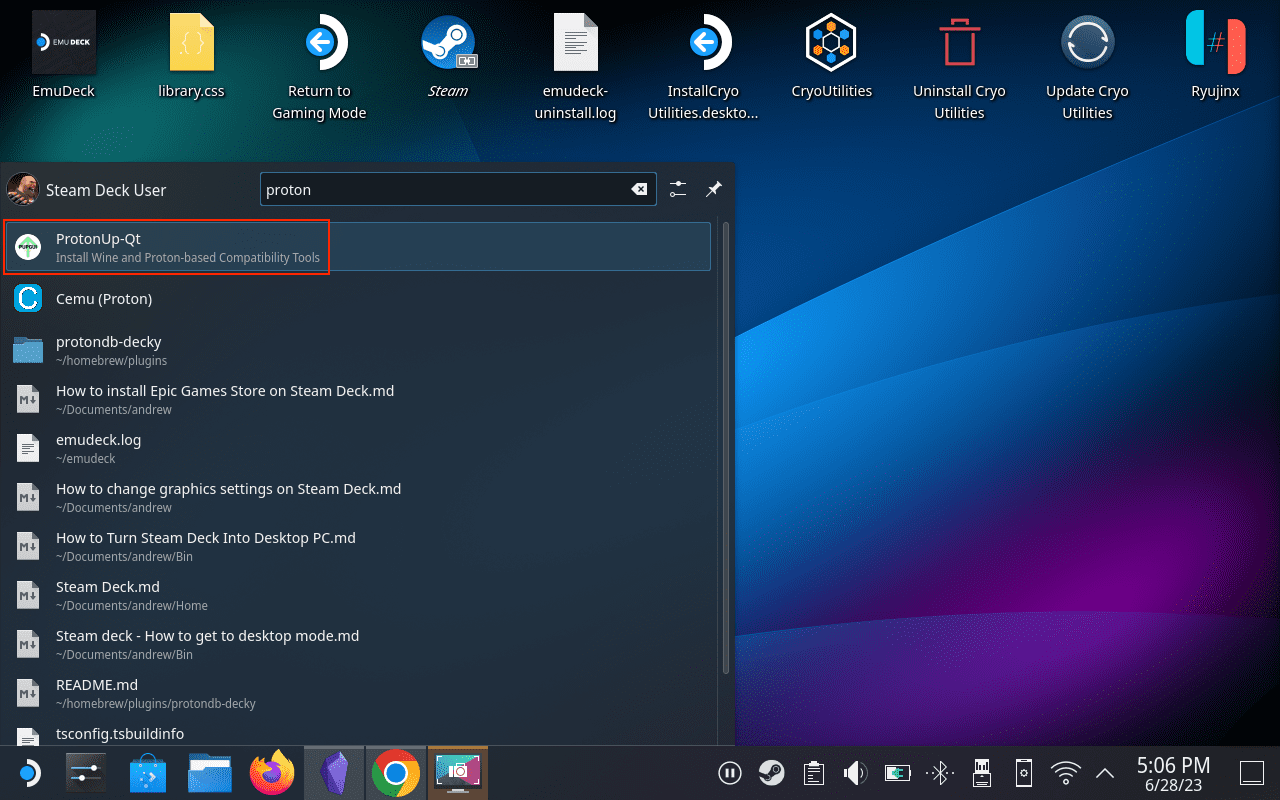Open the EmuDeck desktop icon
The image size is (1280, 800).
(64, 55)
